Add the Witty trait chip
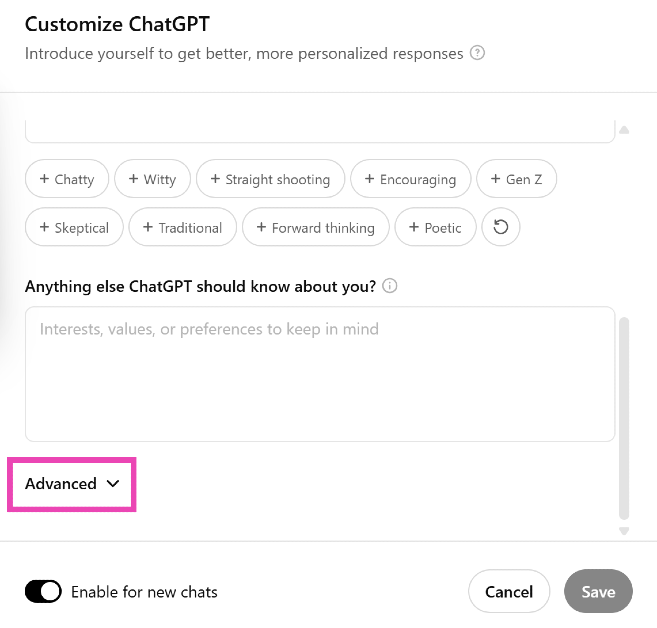This screenshot has height=628, width=657. (152, 179)
